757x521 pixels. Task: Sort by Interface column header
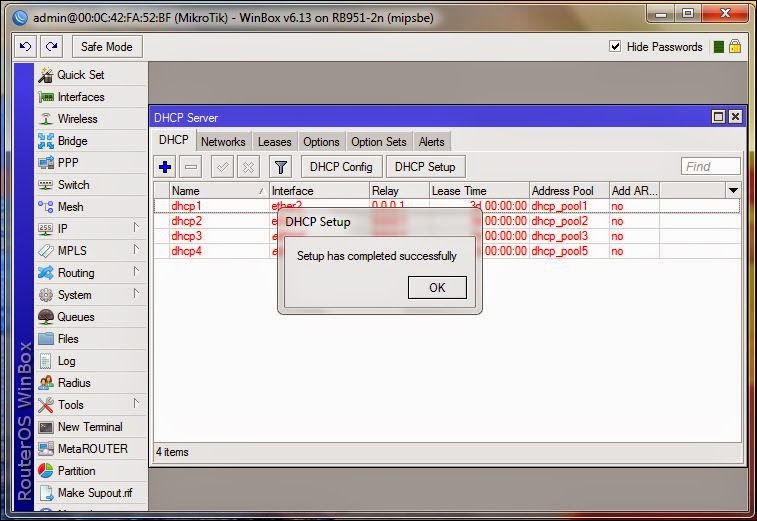(x=319, y=191)
